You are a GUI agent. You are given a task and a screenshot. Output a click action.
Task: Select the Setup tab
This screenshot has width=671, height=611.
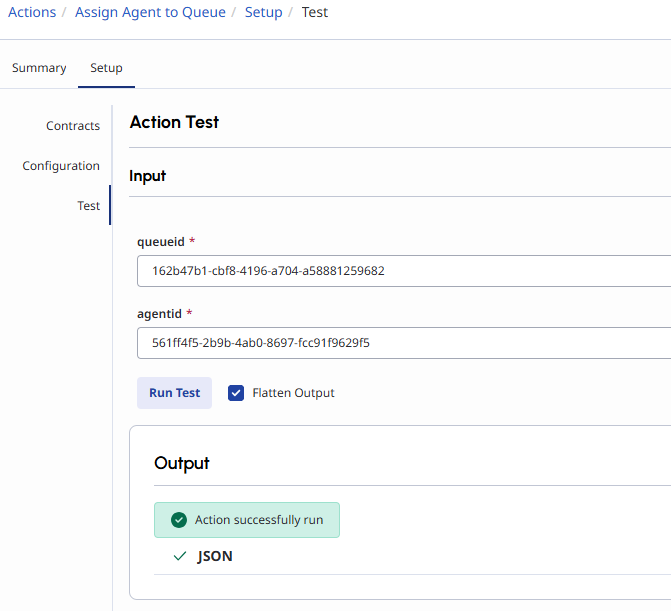click(x=106, y=68)
